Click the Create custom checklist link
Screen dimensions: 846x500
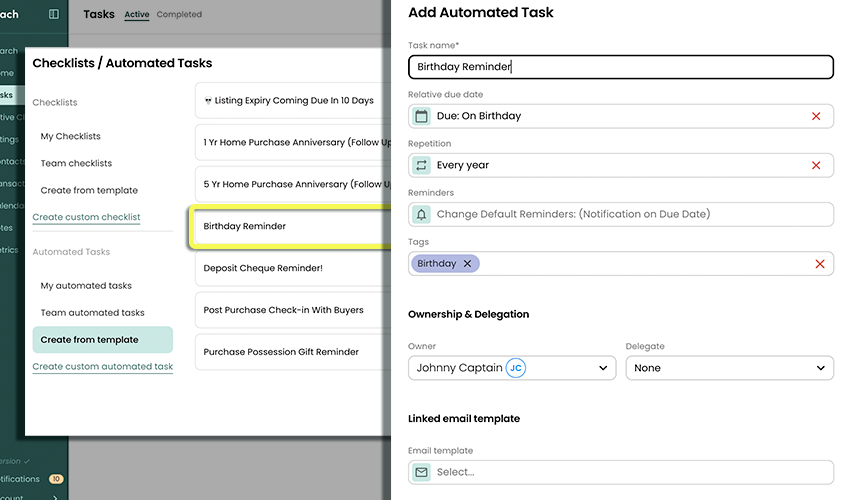point(86,217)
